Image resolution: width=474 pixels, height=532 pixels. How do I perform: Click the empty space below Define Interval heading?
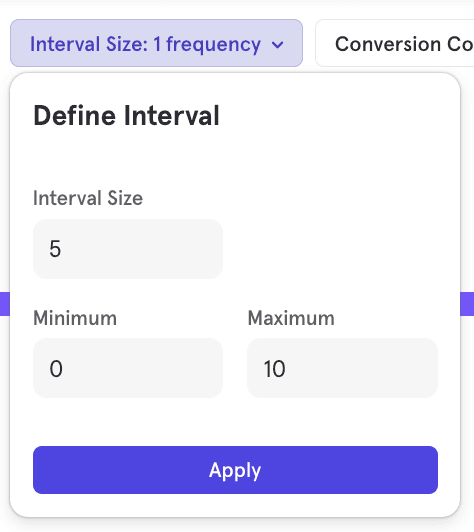point(235,156)
